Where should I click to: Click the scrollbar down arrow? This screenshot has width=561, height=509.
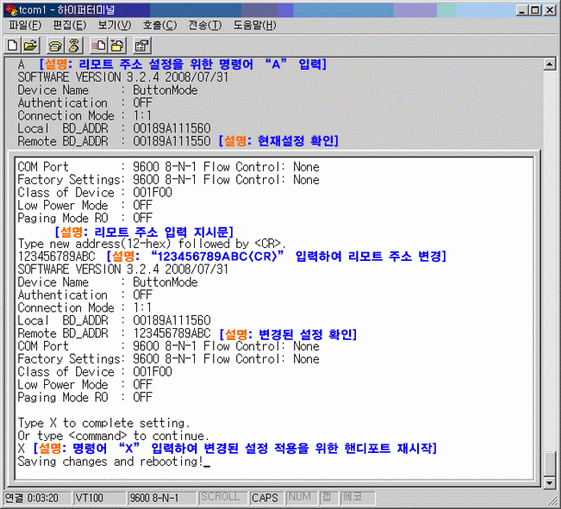549,483
